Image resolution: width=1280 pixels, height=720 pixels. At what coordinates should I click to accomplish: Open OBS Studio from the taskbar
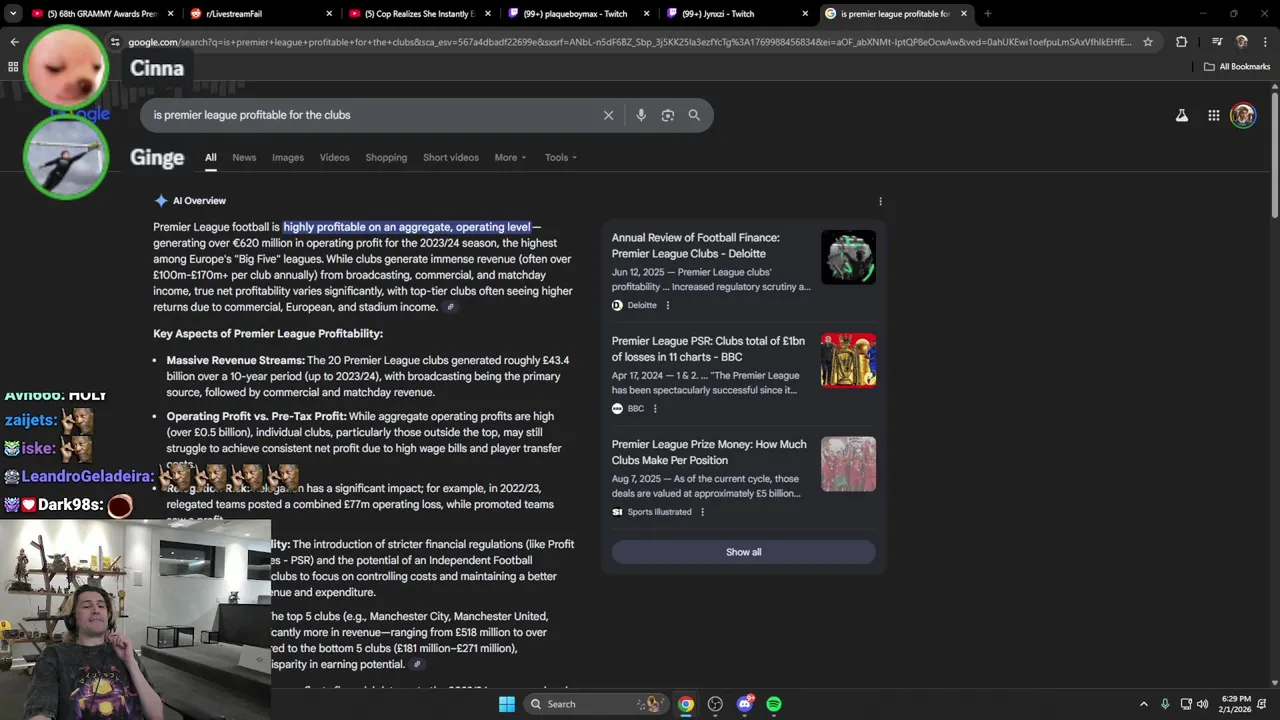pyautogui.click(x=715, y=704)
